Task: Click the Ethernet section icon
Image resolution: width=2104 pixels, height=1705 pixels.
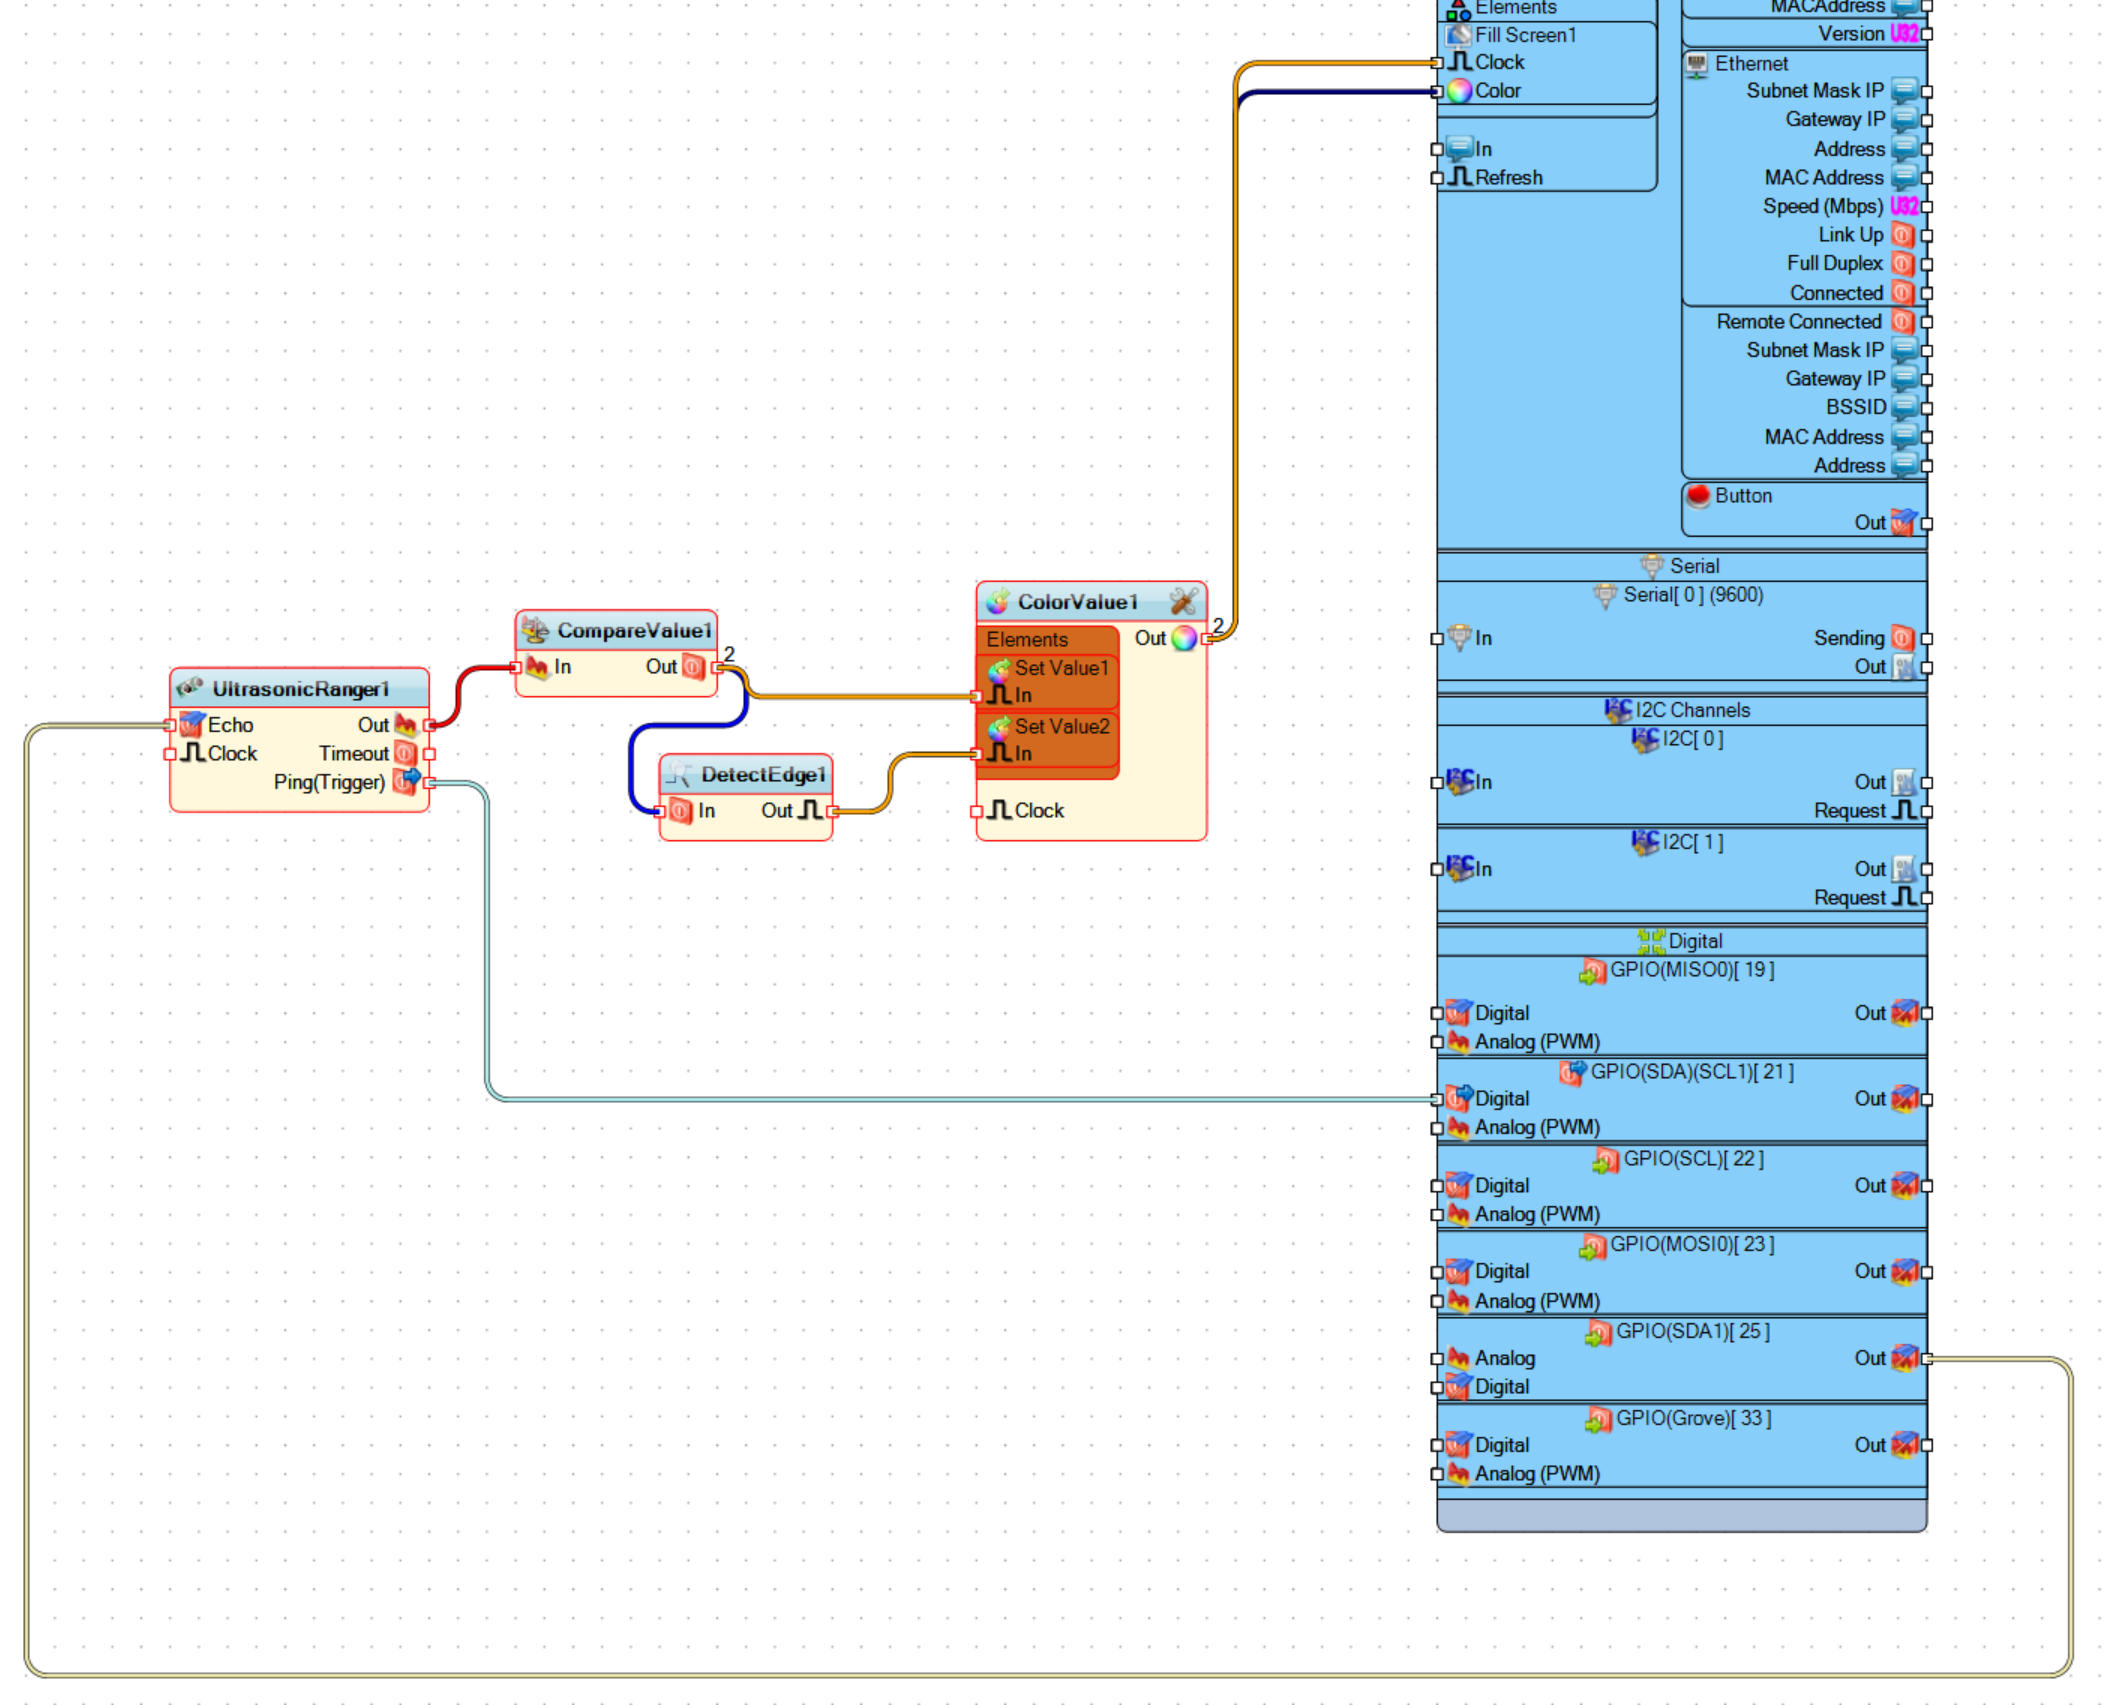Action: 1697,65
